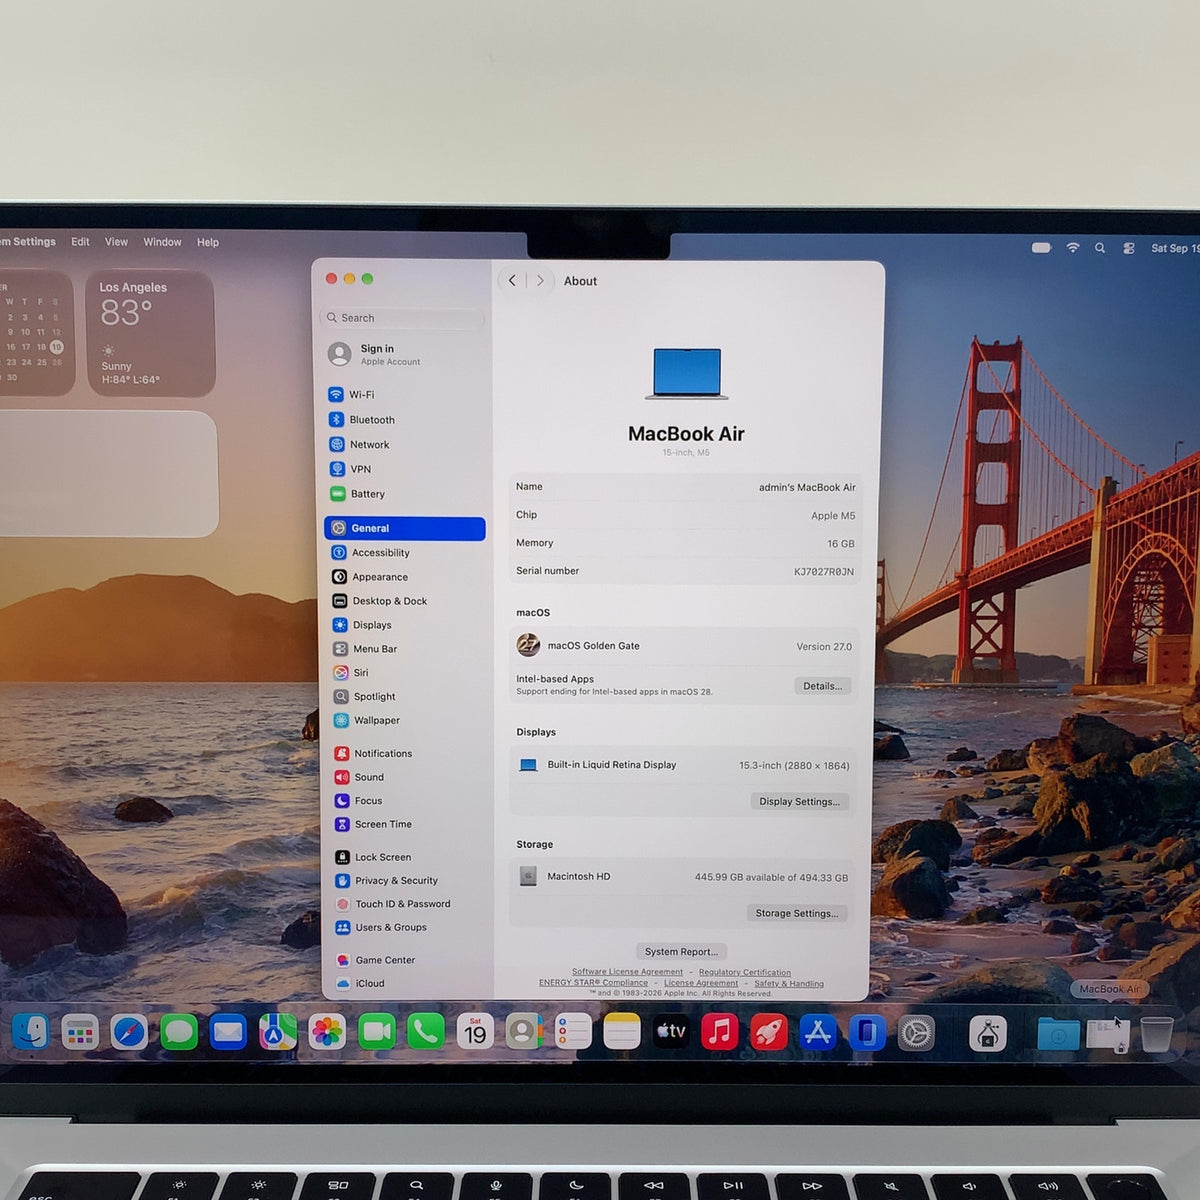This screenshot has width=1200, height=1200.
Task: Select General in the sidebar
Action: (x=404, y=528)
